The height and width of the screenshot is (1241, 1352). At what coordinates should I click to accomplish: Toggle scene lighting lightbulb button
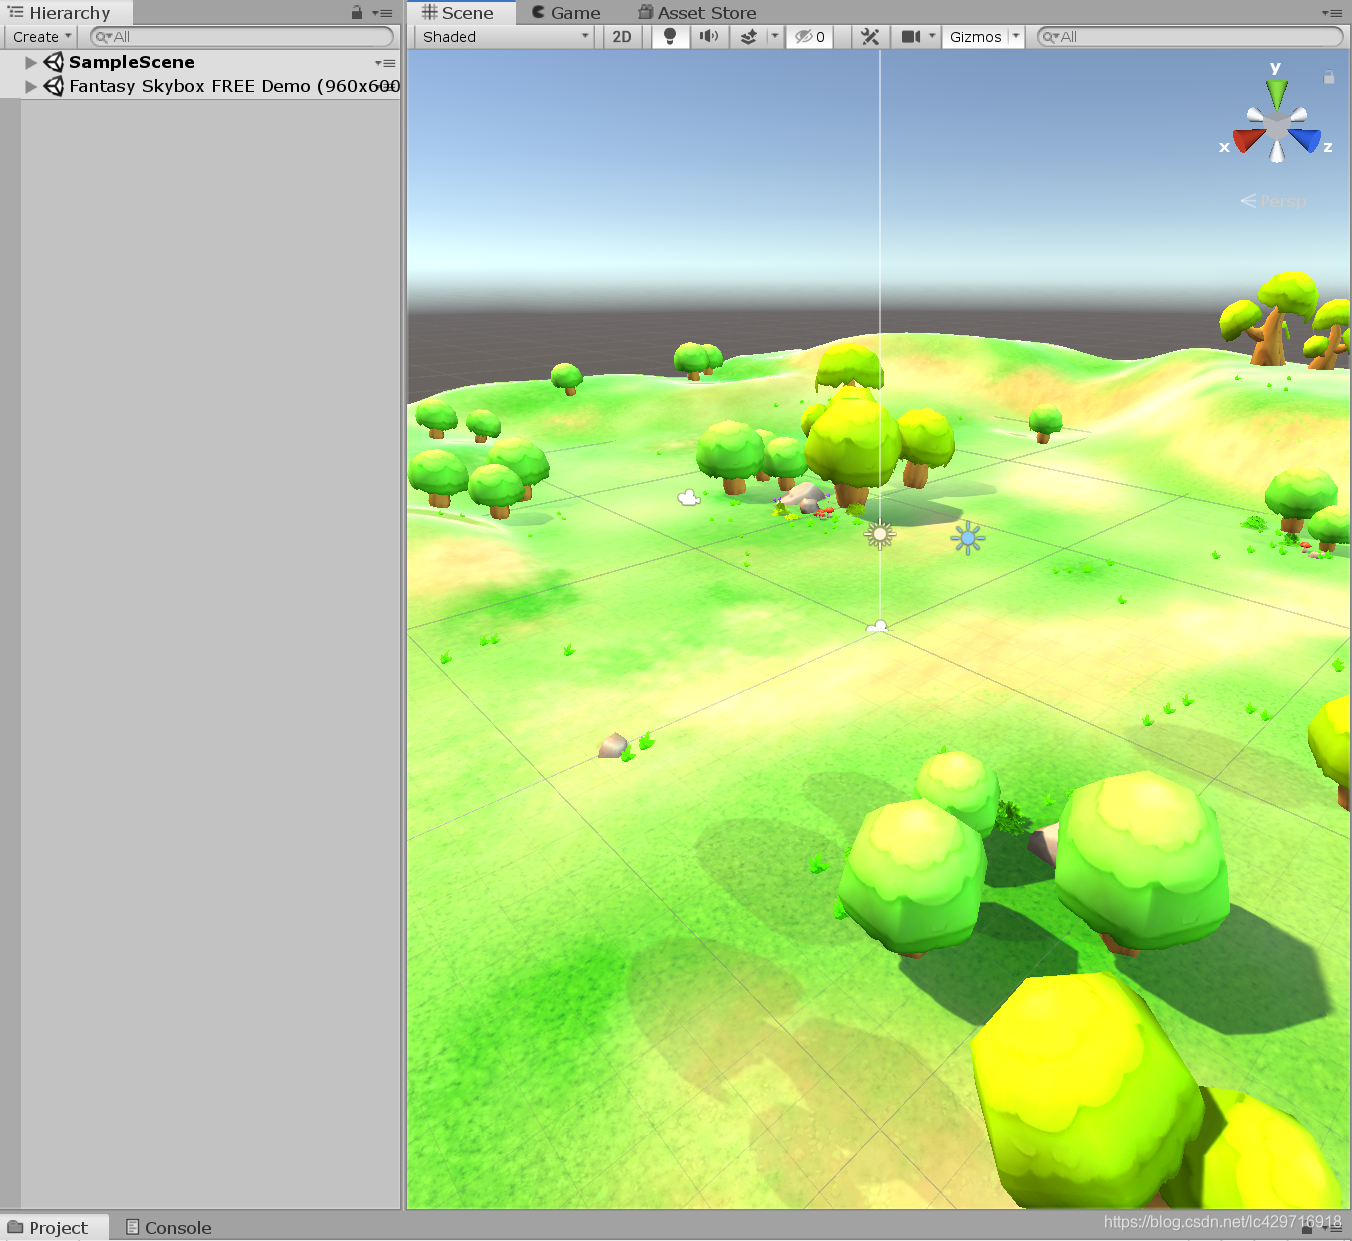coord(670,37)
